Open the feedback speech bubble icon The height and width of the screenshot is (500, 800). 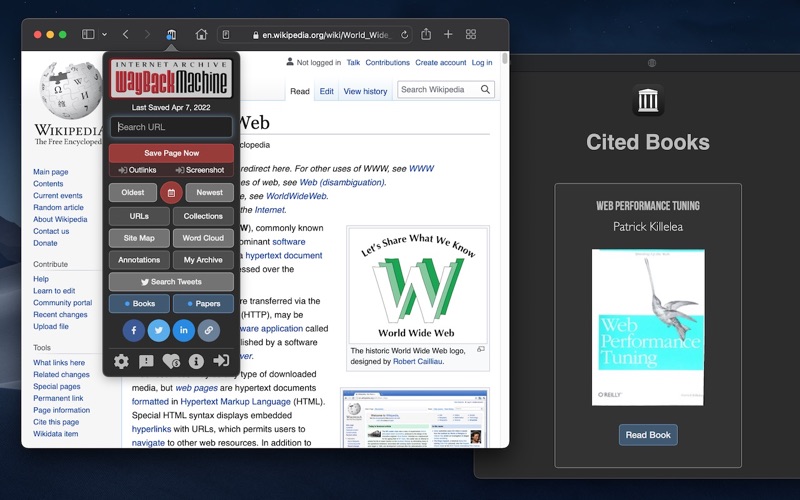146,361
